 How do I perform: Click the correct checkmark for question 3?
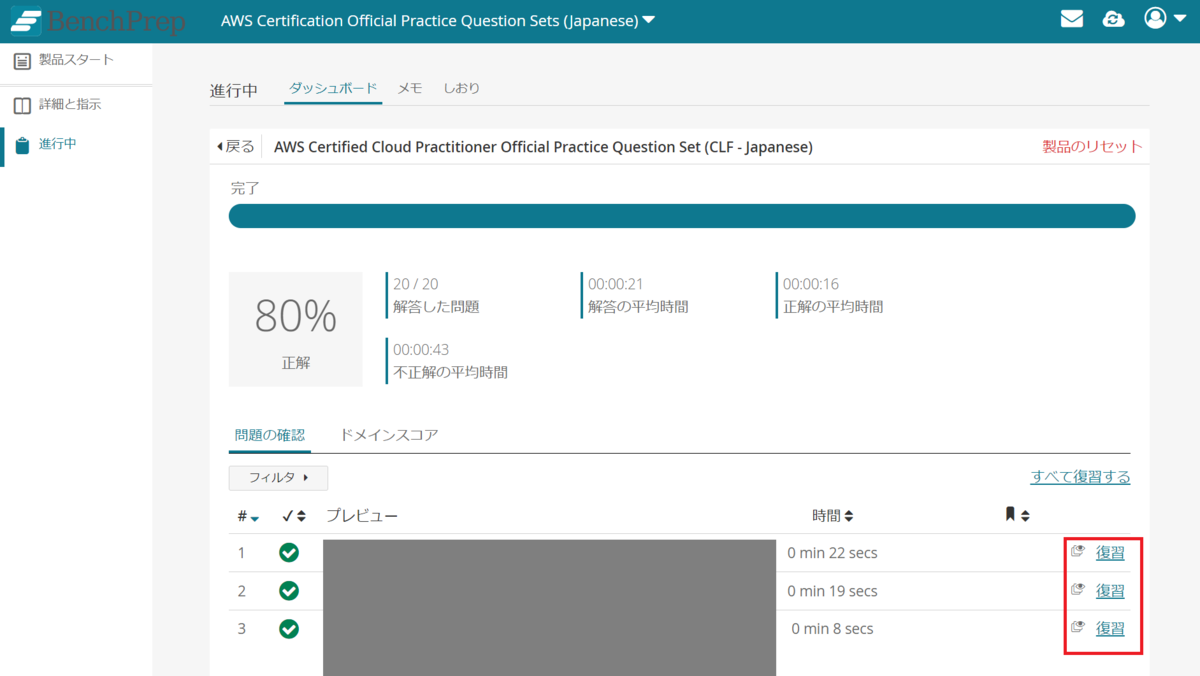(x=289, y=629)
